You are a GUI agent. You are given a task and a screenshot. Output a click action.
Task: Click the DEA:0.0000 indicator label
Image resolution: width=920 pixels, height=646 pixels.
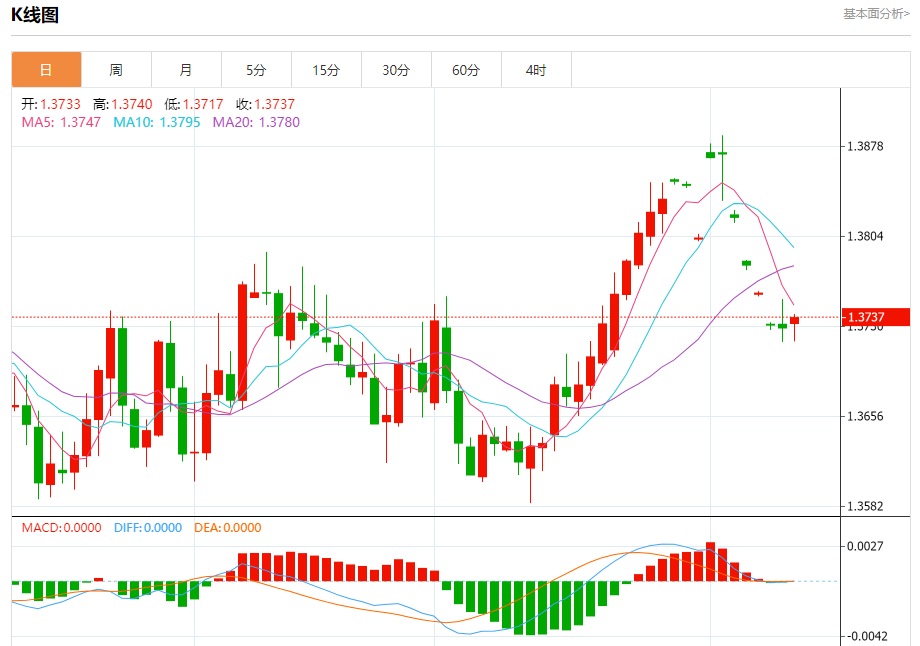[228, 527]
